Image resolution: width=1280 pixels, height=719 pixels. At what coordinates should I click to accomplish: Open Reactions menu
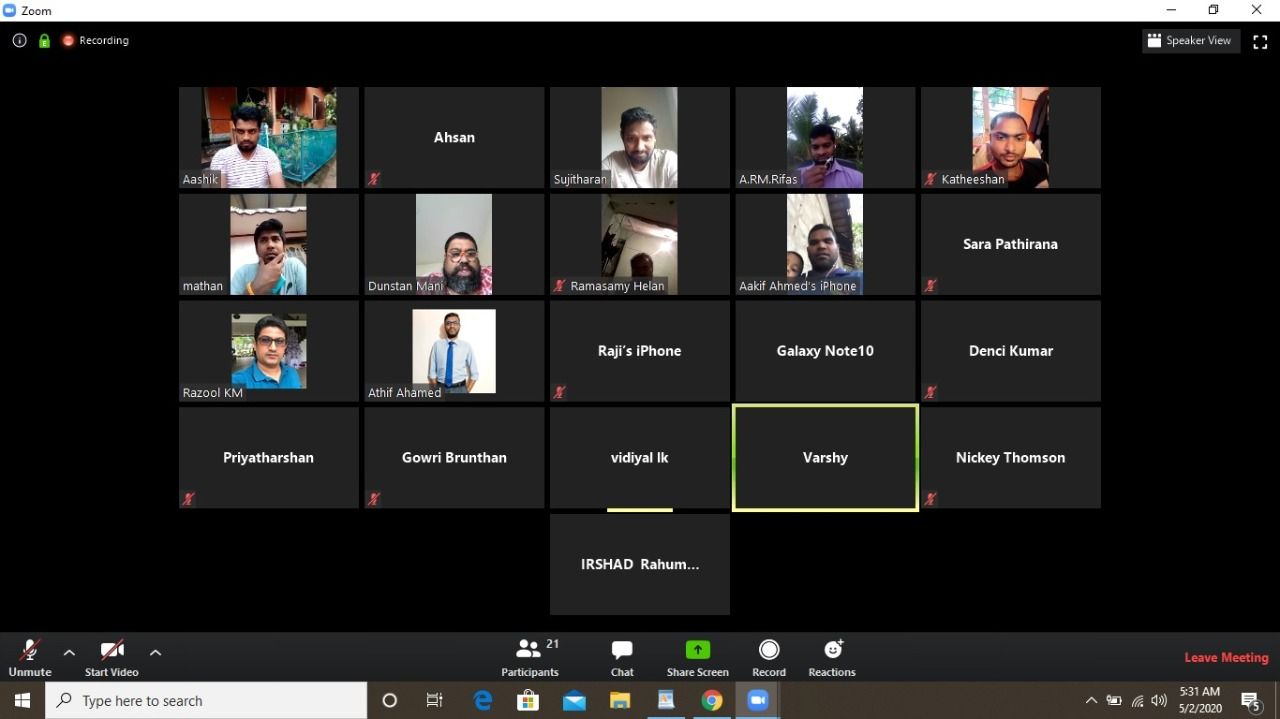click(832, 658)
